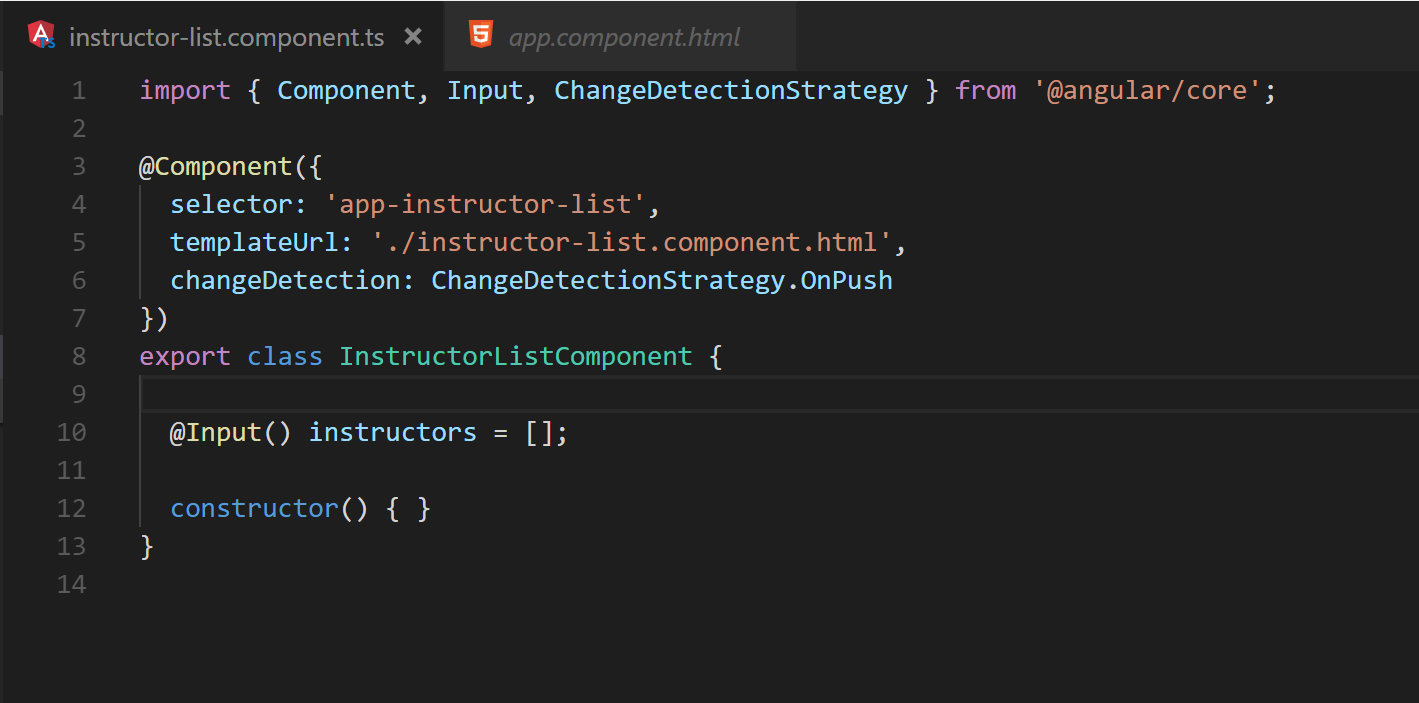Click the empty highlighted line 9
This screenshot has height=703, width=1419.
[779, 395]
